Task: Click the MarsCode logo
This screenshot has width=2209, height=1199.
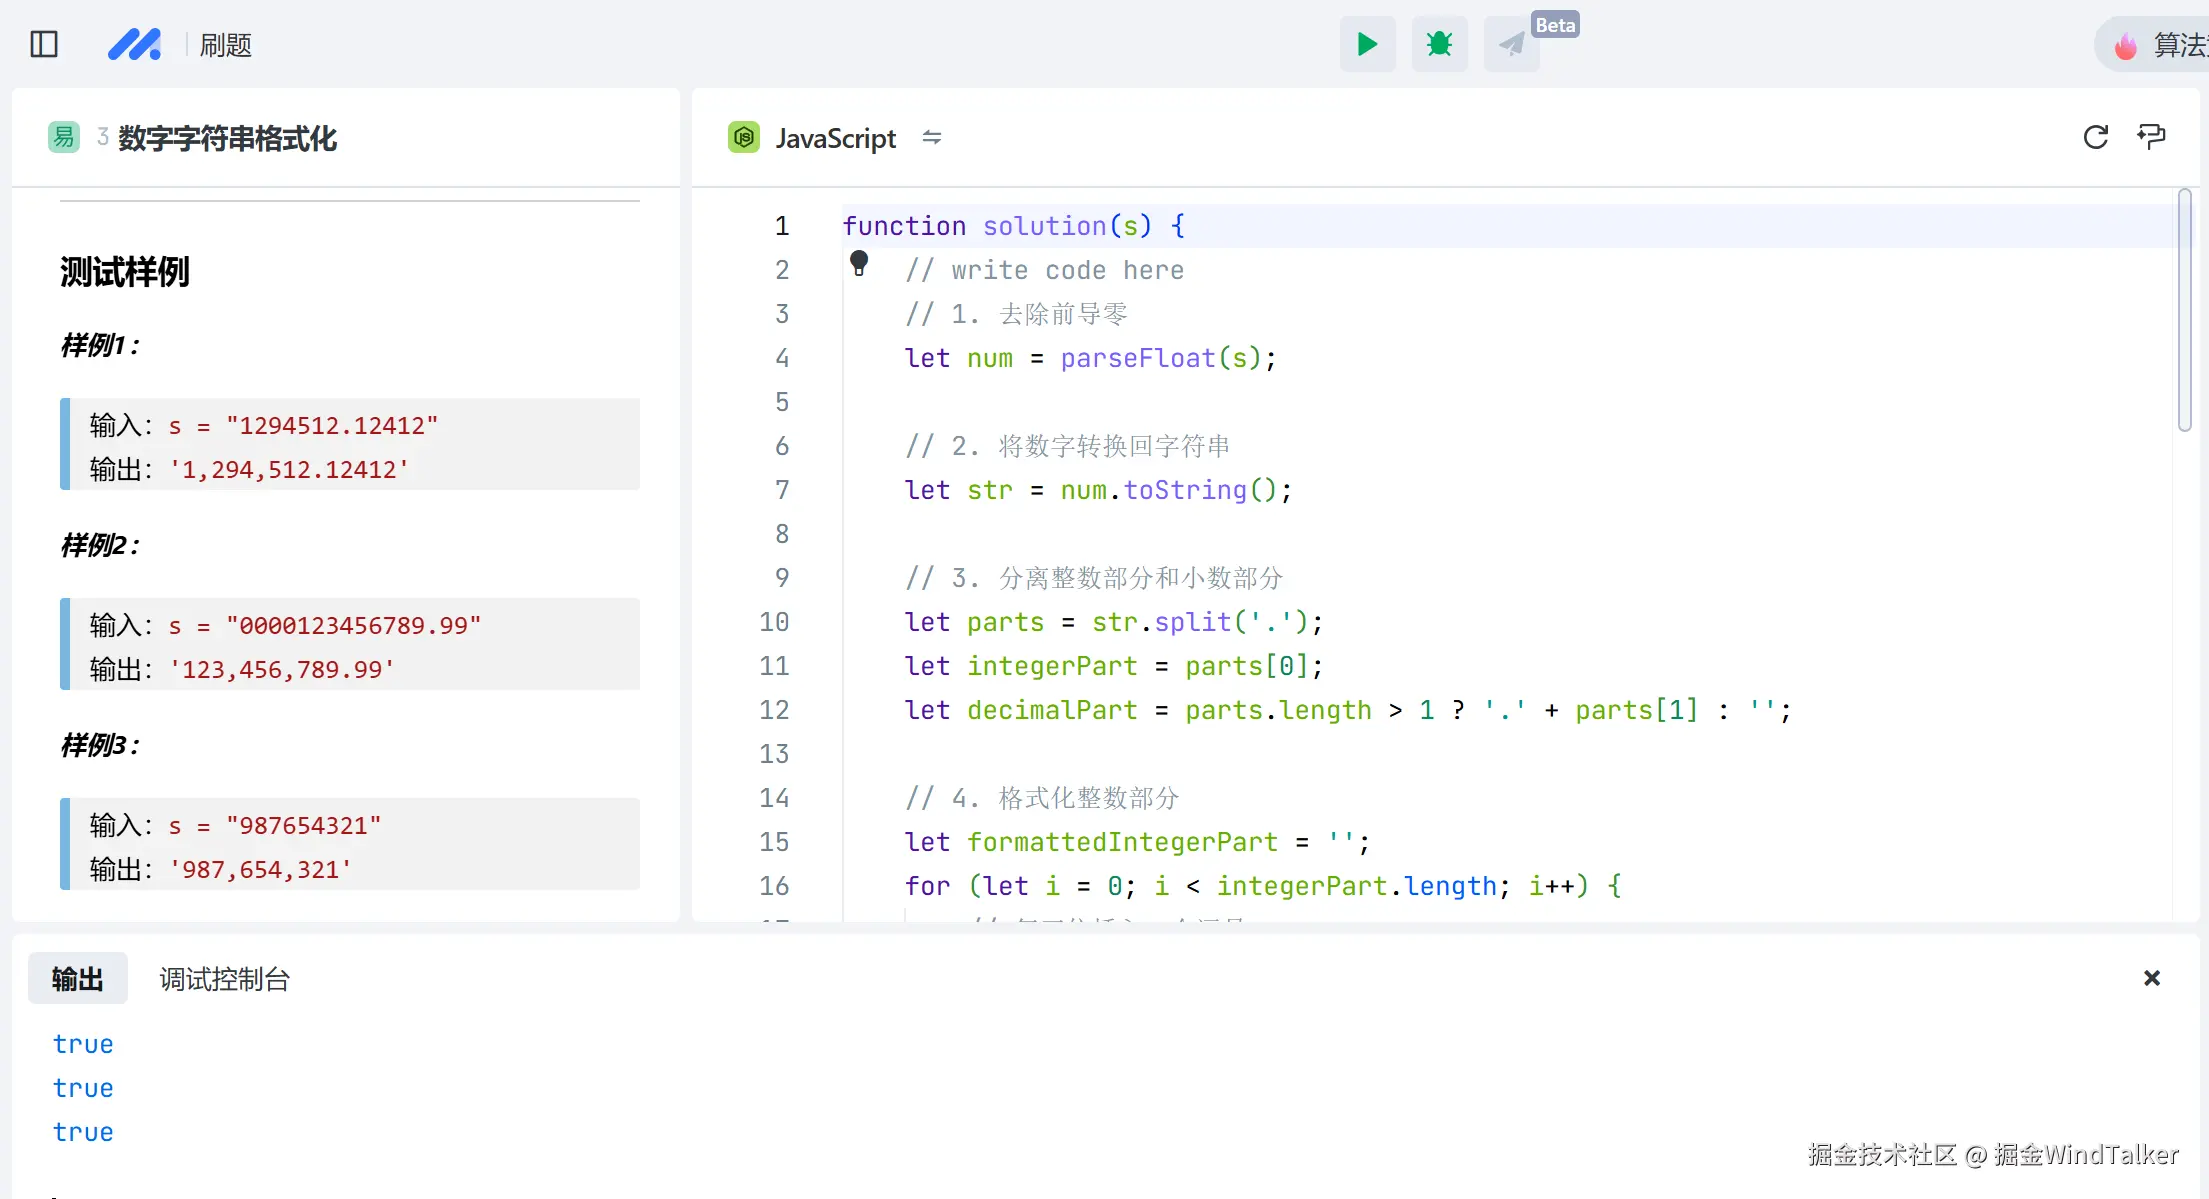Action: [x=134, y=44]
